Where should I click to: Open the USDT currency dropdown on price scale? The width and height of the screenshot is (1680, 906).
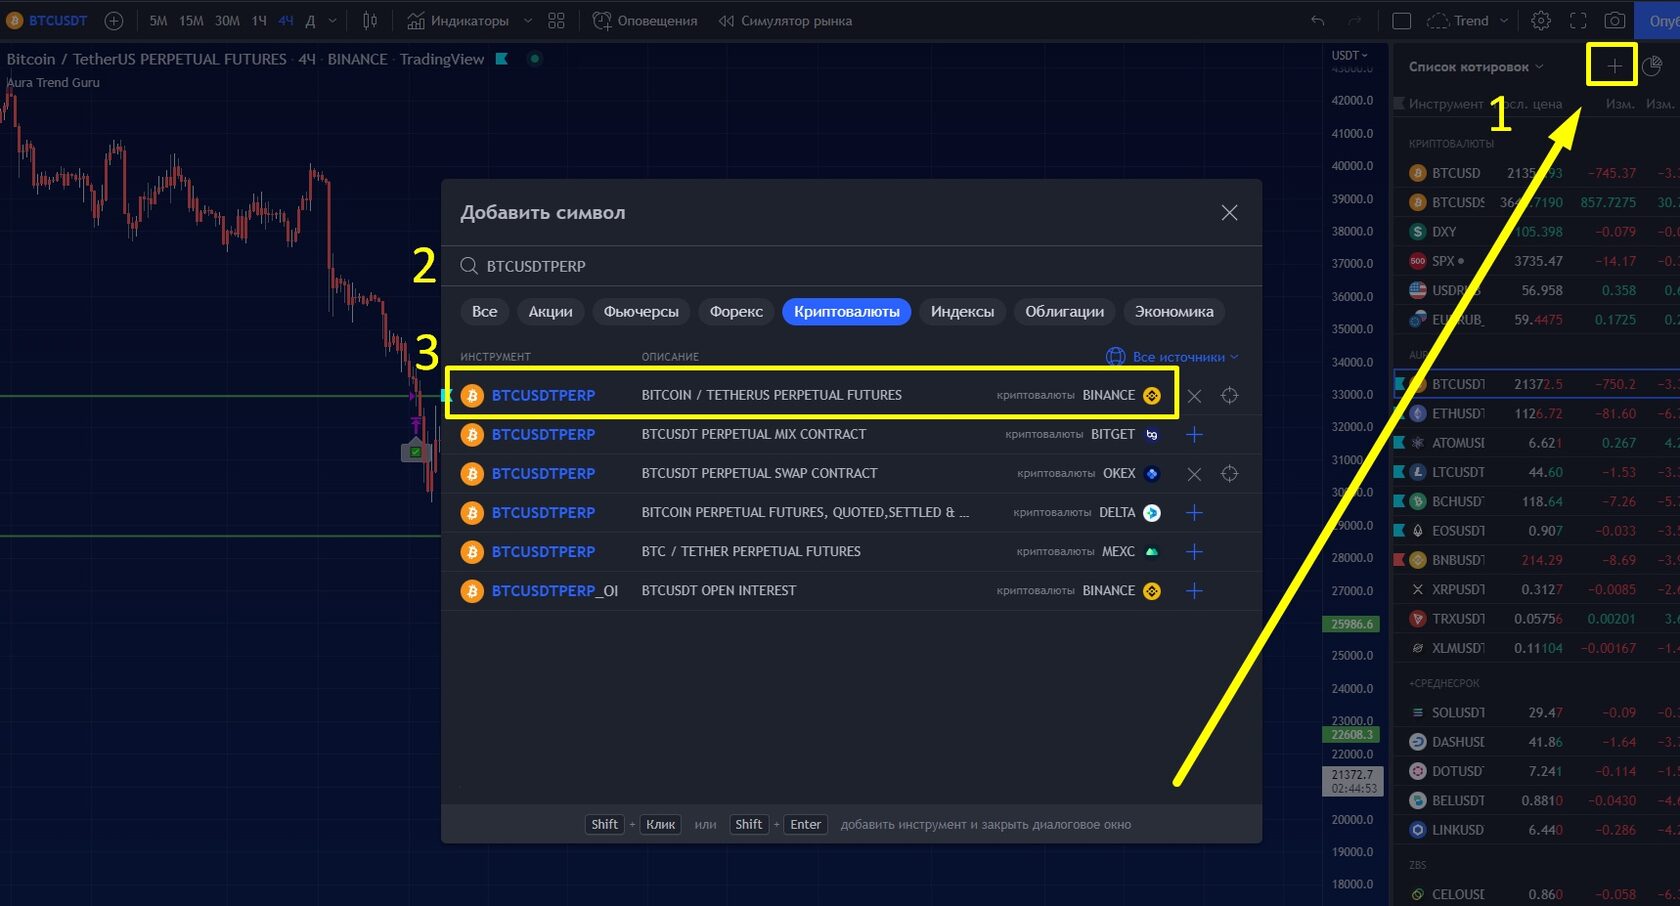pyautogui.click(x=1350, y=56)
